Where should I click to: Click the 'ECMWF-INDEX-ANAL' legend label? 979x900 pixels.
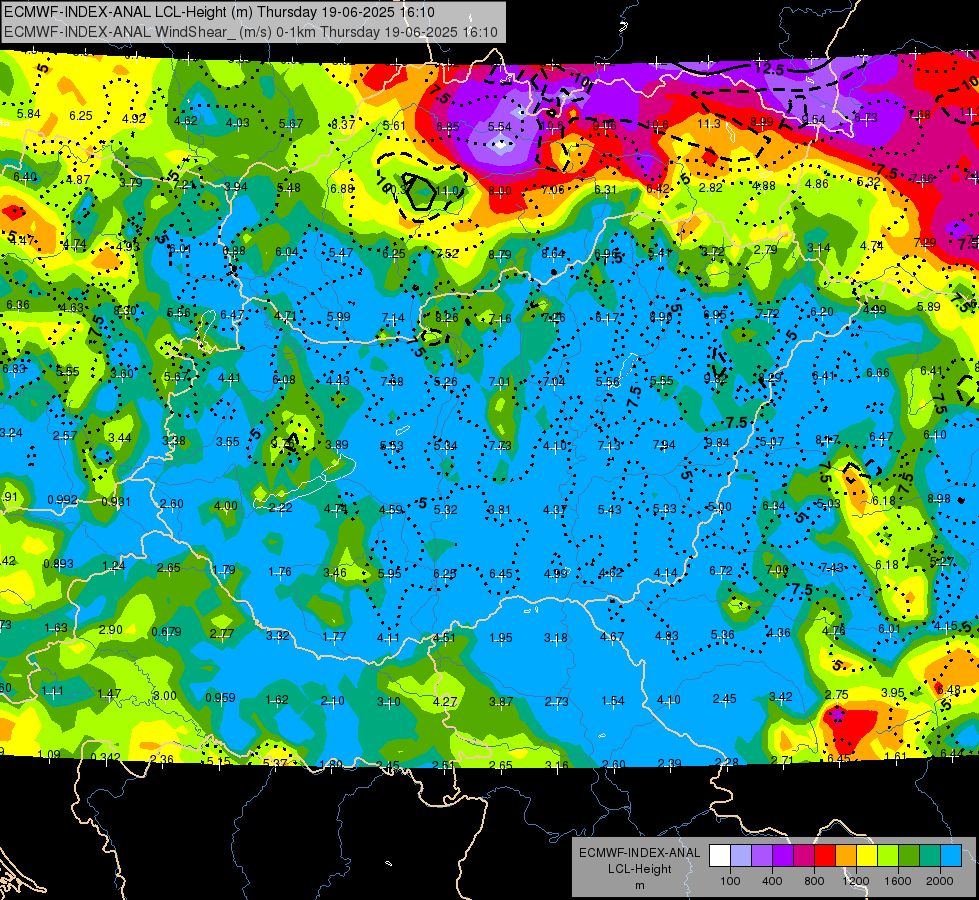point(639,853)
